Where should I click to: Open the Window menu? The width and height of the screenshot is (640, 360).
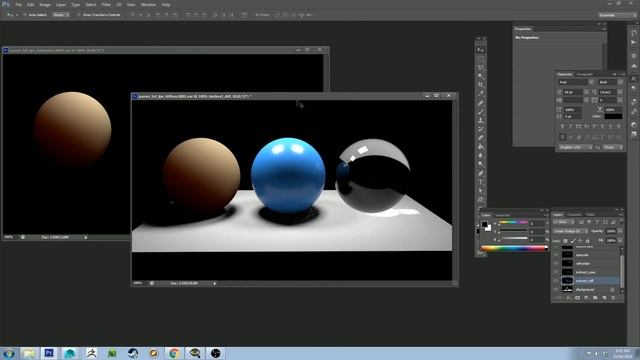click(149, 4)
